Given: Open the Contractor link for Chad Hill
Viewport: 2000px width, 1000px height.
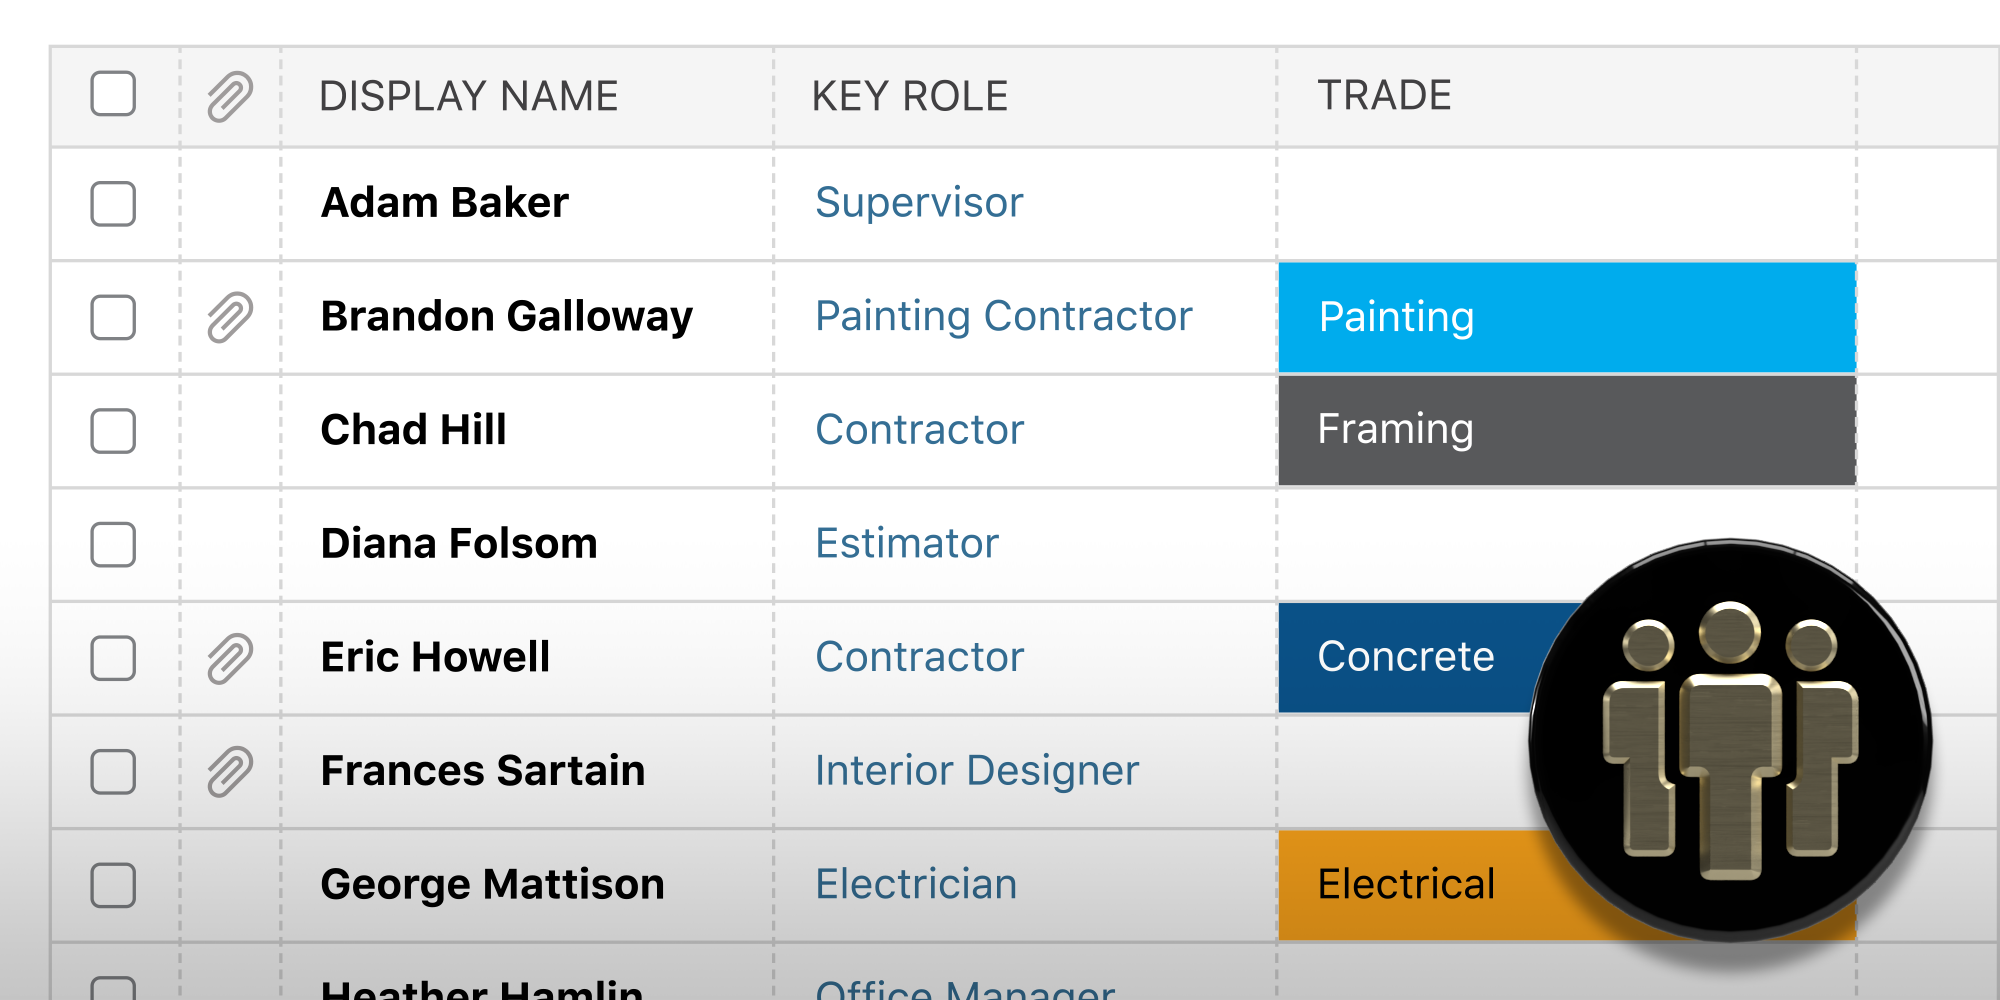Looking at the screenshot, I should coord(919,431).
